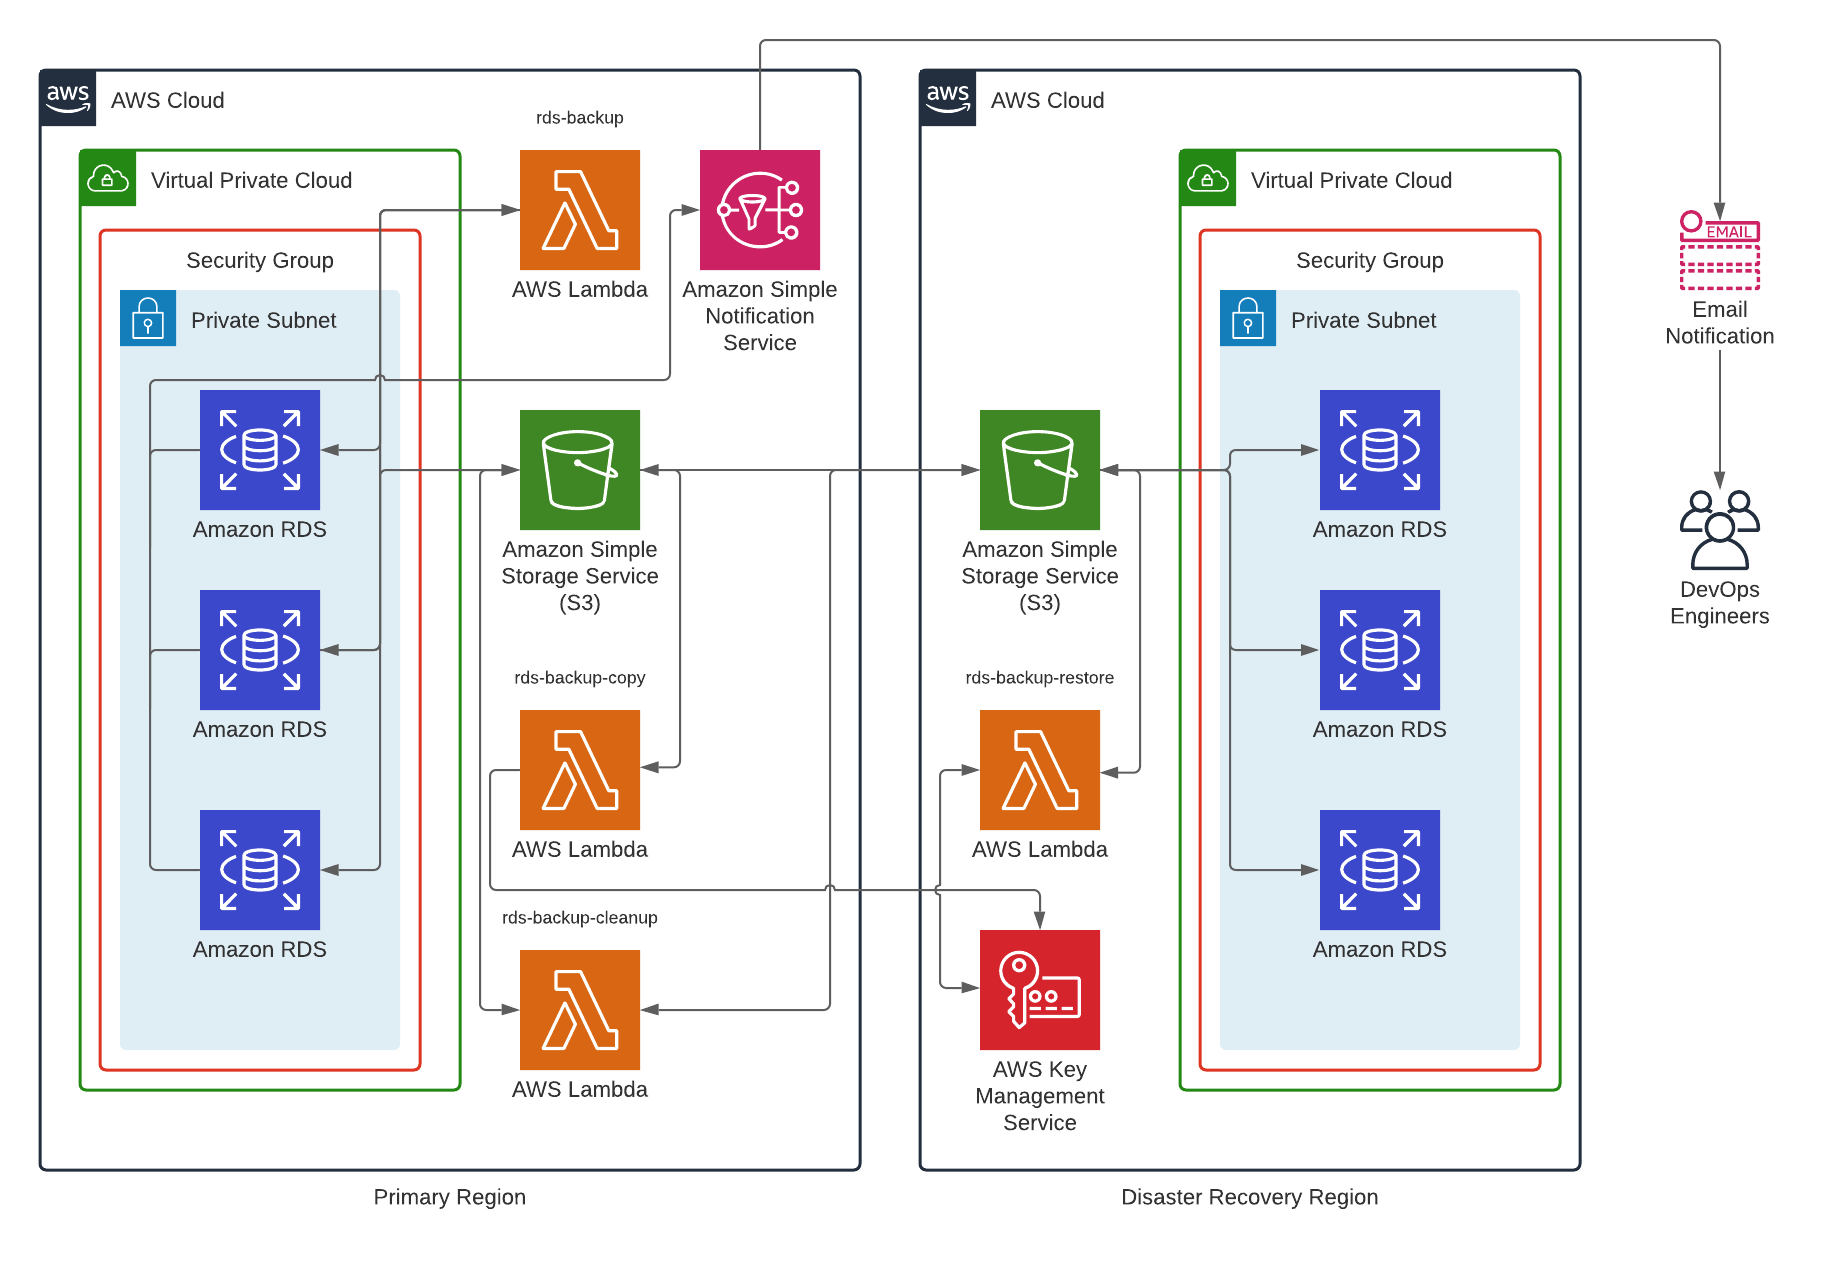
Task: Click 'Amazon RDS' label under bottom Disaster Recovery RDS
Action: tap(1380, 949)
